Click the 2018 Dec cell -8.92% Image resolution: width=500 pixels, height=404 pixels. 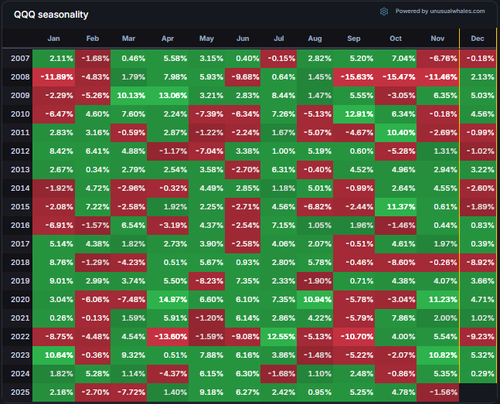click(x=478, y=263)
